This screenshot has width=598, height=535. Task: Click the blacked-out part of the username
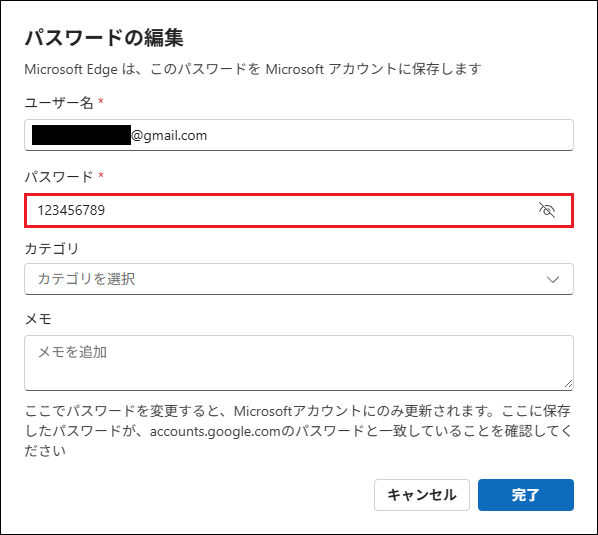(x=81, y=135)
